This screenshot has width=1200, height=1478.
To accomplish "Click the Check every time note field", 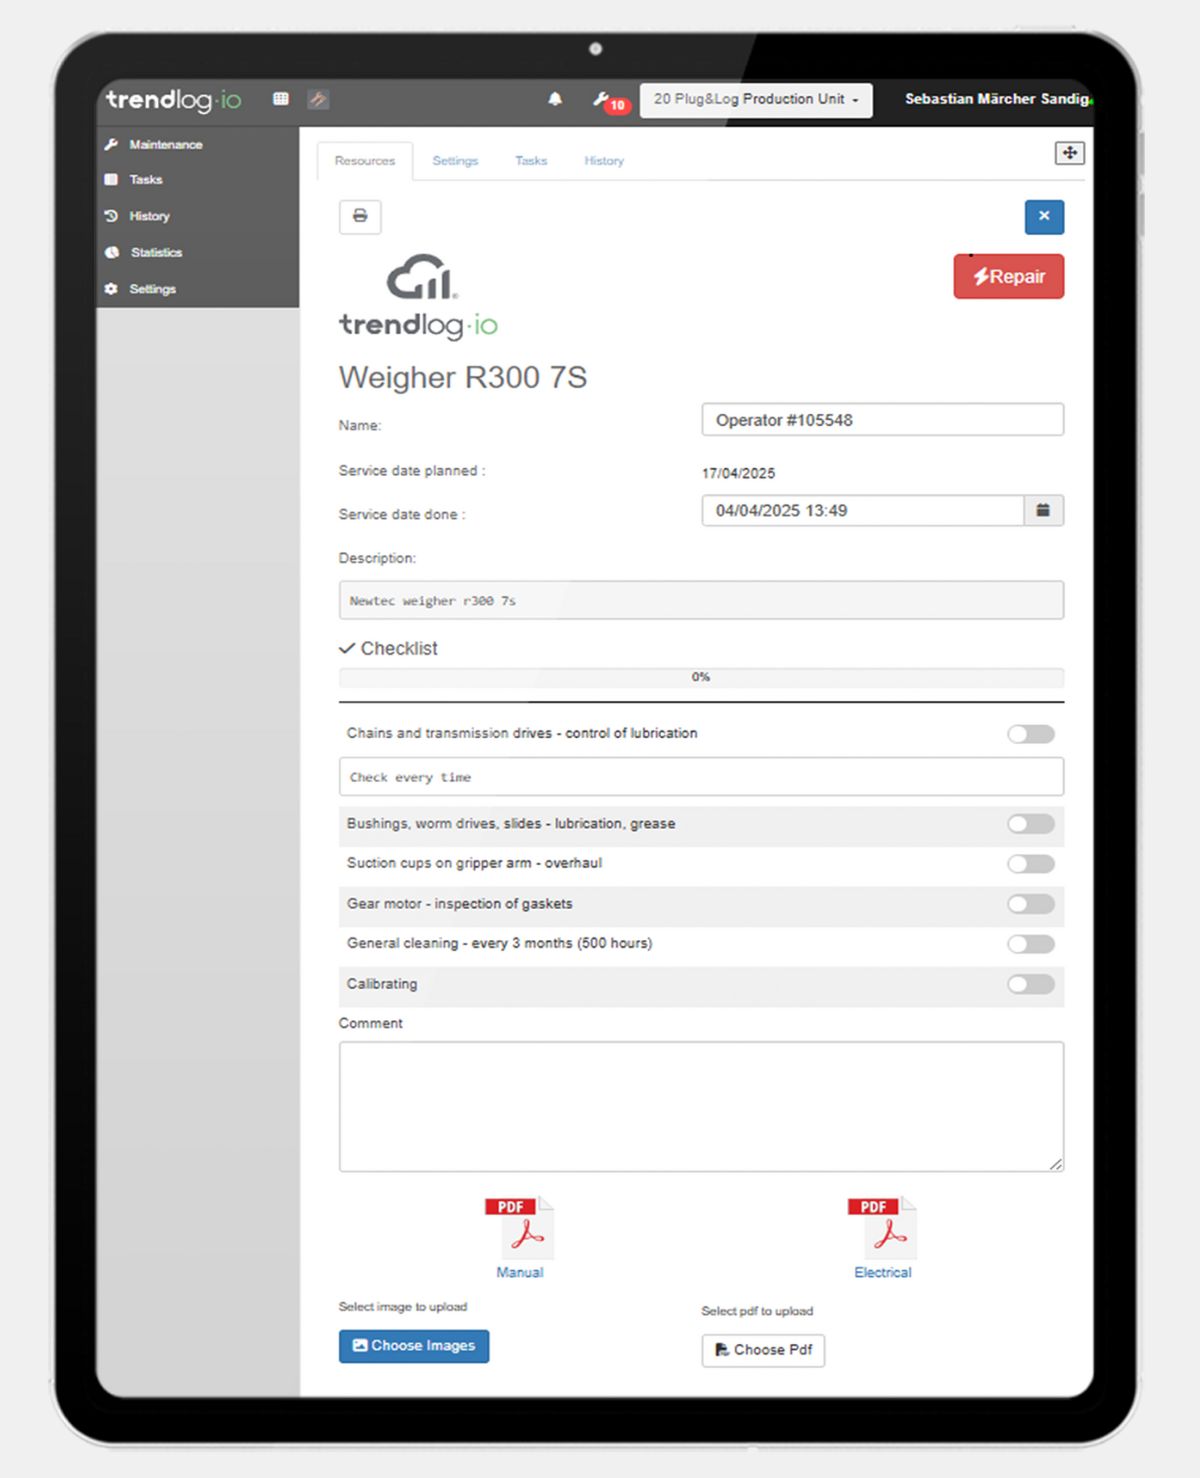I will click(x=701, y=777).
